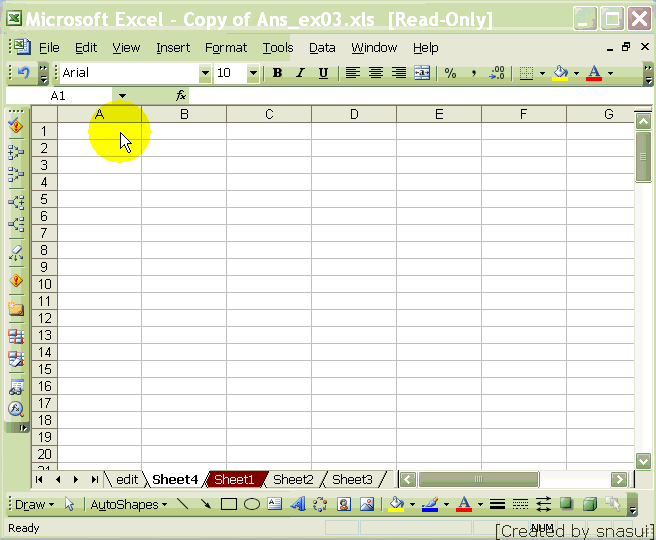Click the Insert WordArt icon
The height and width of the screenshot is (540, 656).
tap(297, 504)
